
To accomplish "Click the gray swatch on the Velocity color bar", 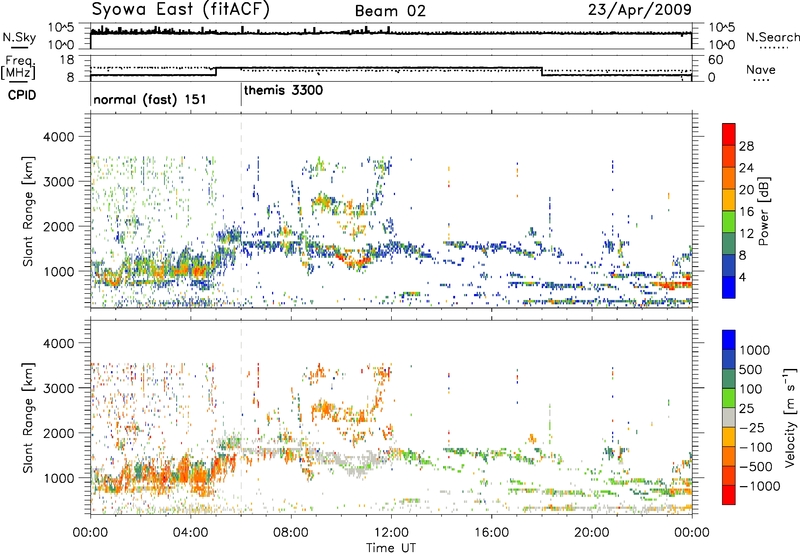I will point(729,418).
